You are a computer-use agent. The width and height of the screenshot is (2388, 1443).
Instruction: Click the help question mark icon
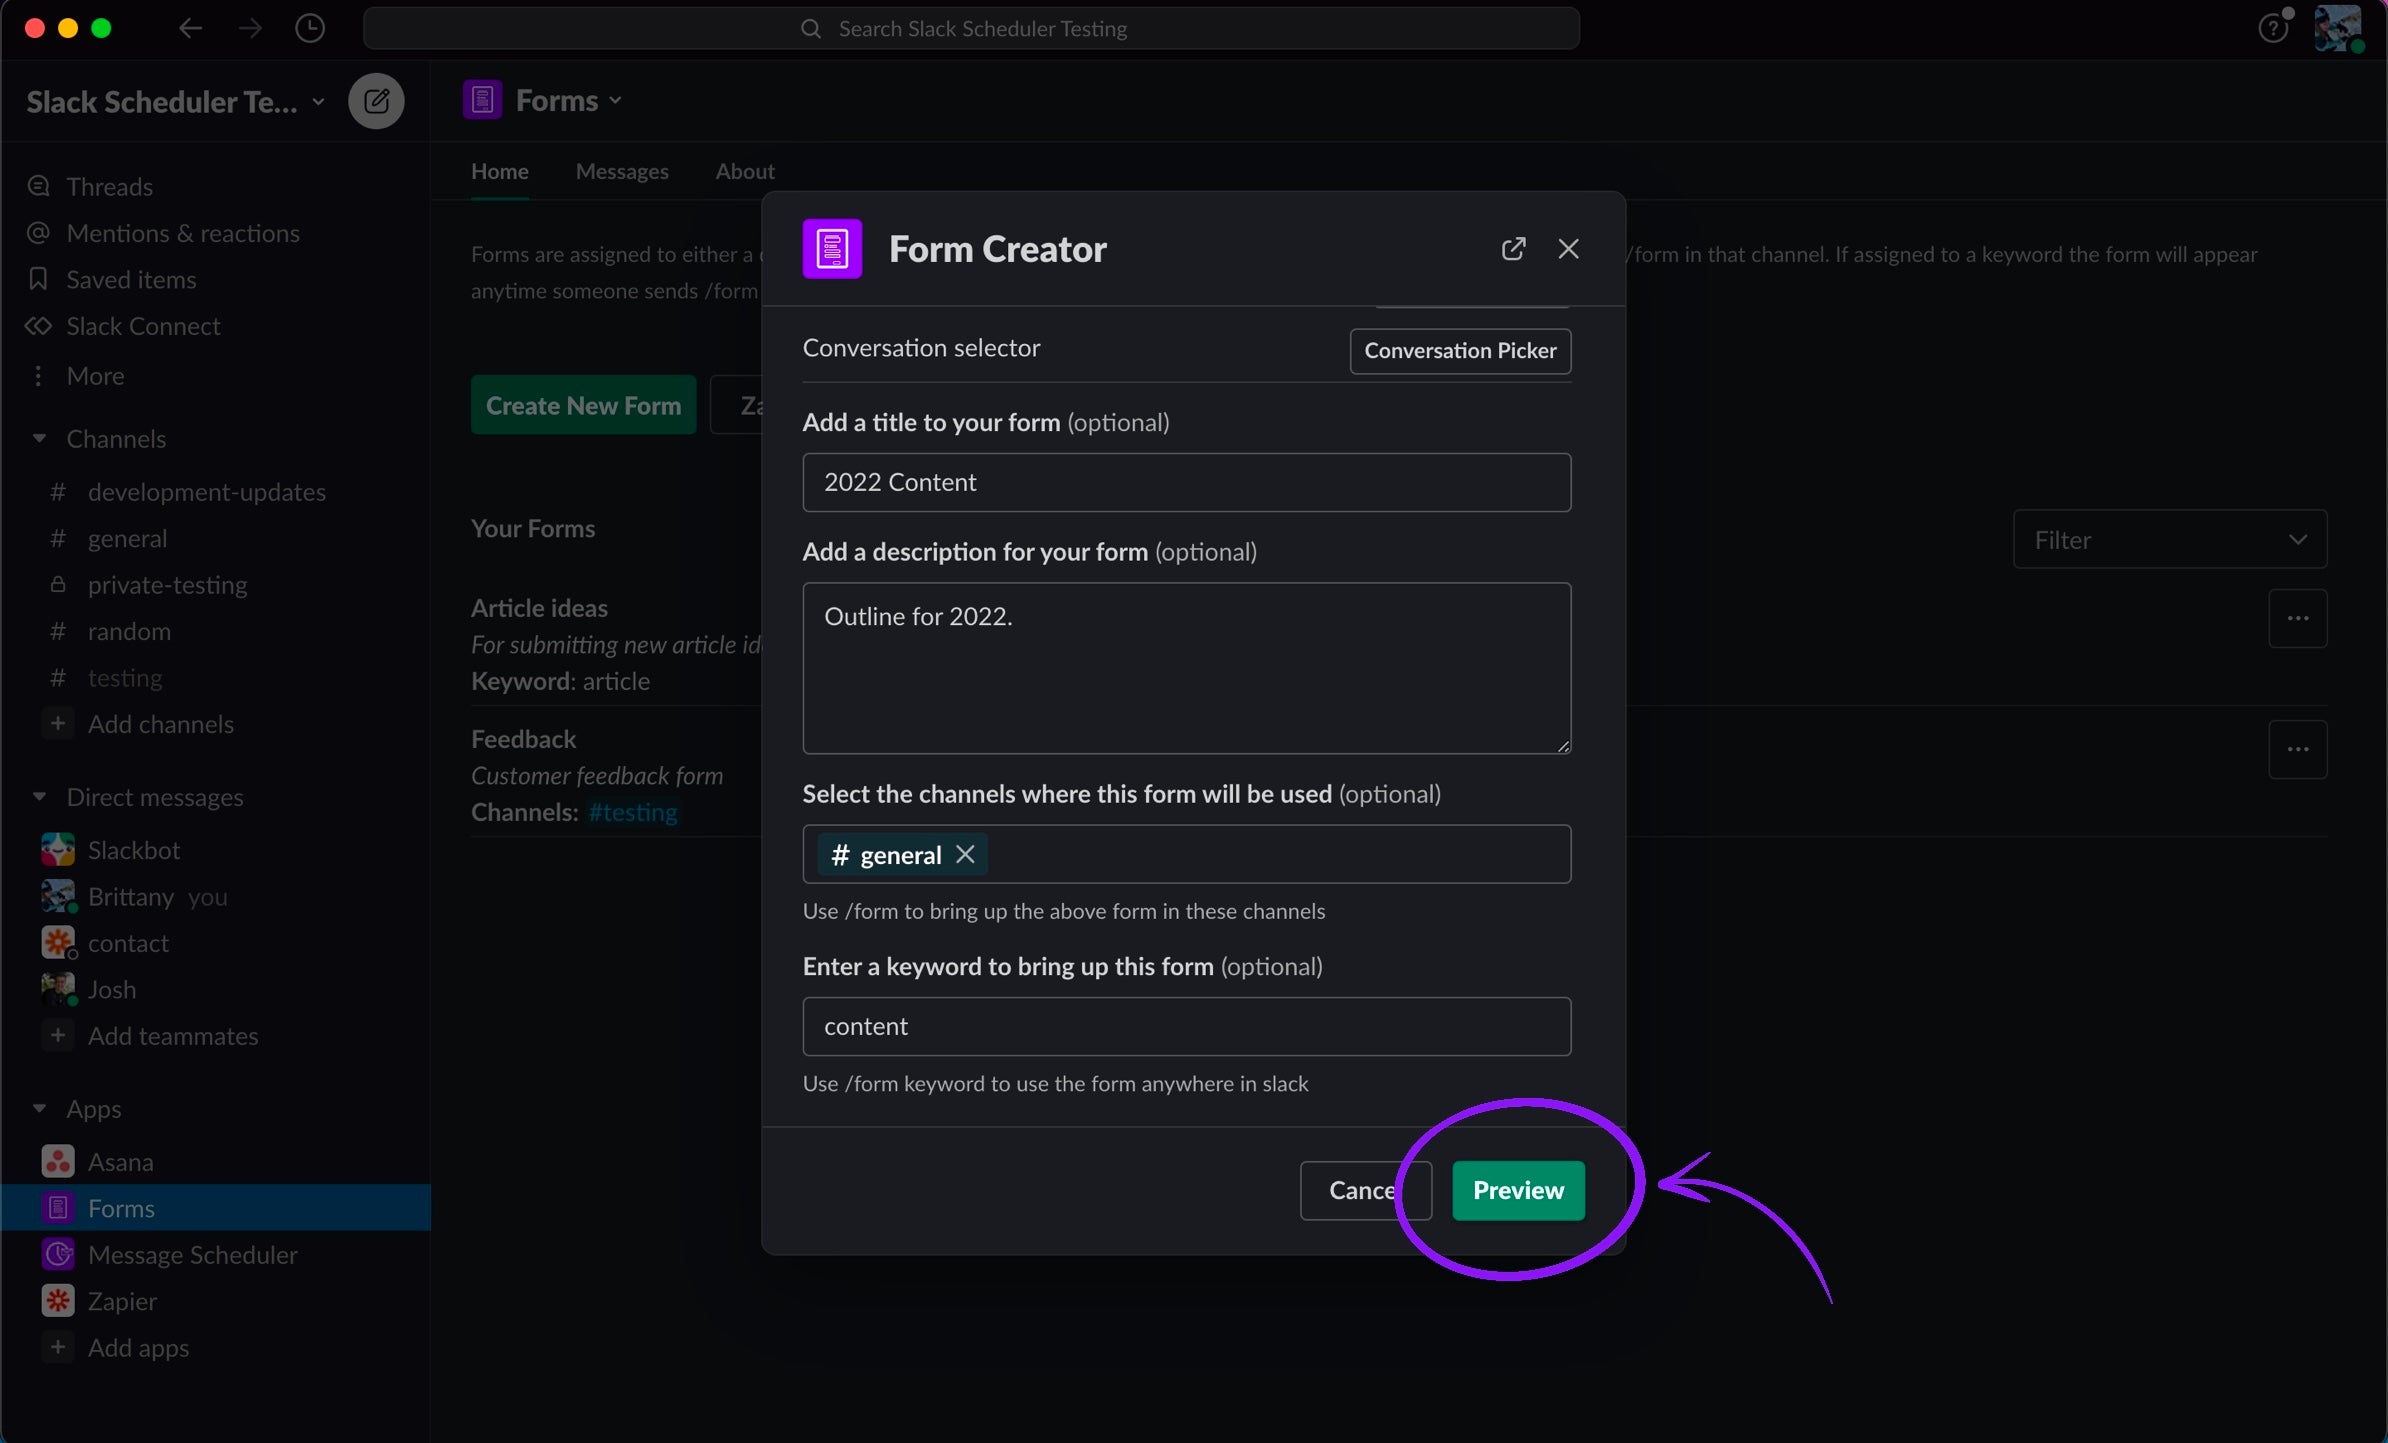[2272, 28]
